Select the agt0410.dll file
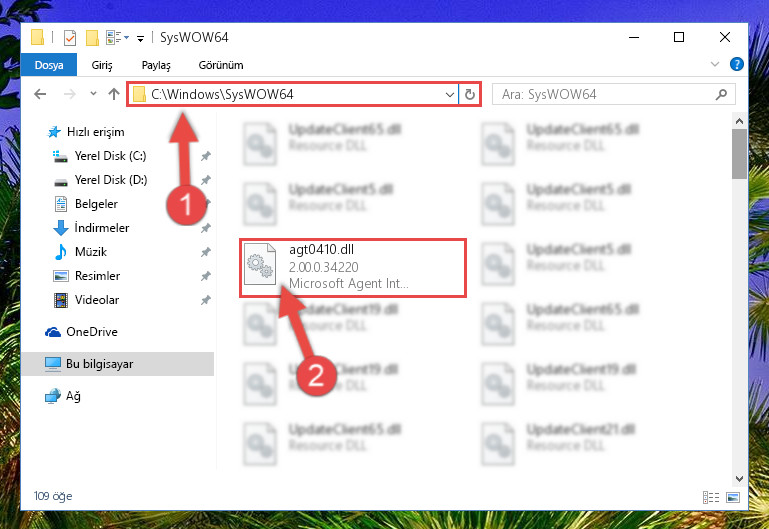Viewport: 769px width, 529px height. point(353,268)
